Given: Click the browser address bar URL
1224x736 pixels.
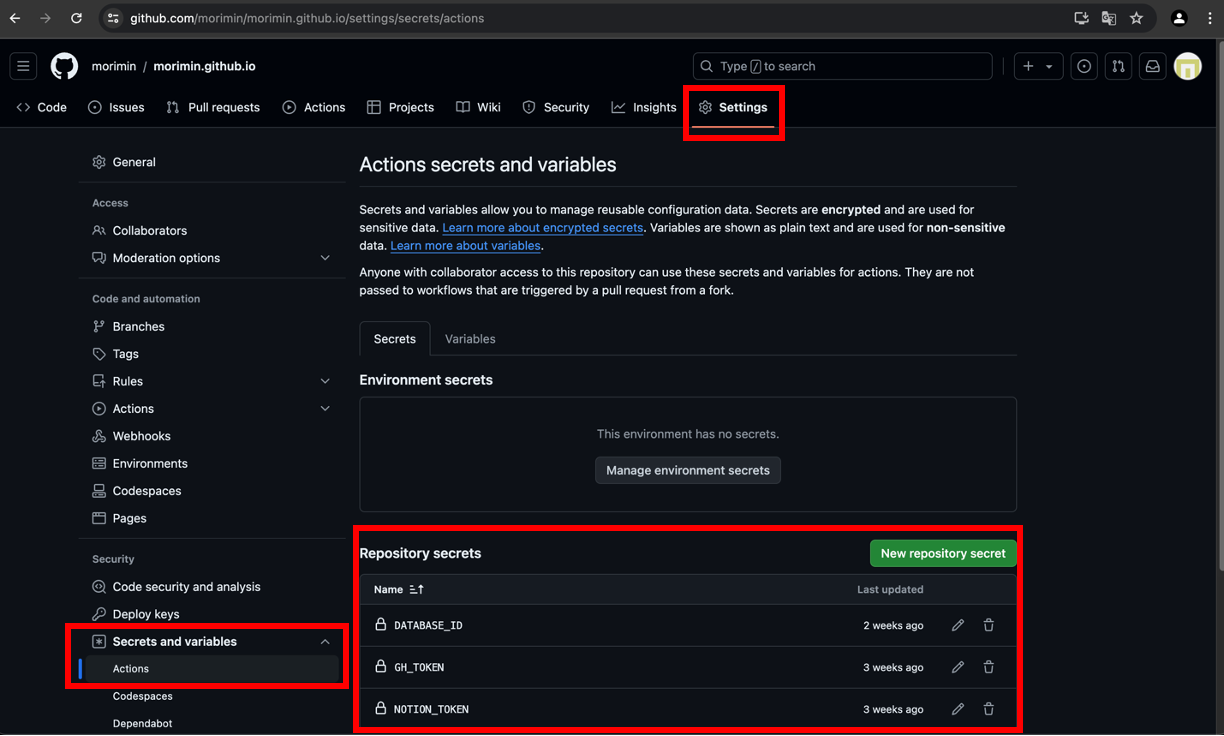Looking at the screenshot, I should 307,18.
